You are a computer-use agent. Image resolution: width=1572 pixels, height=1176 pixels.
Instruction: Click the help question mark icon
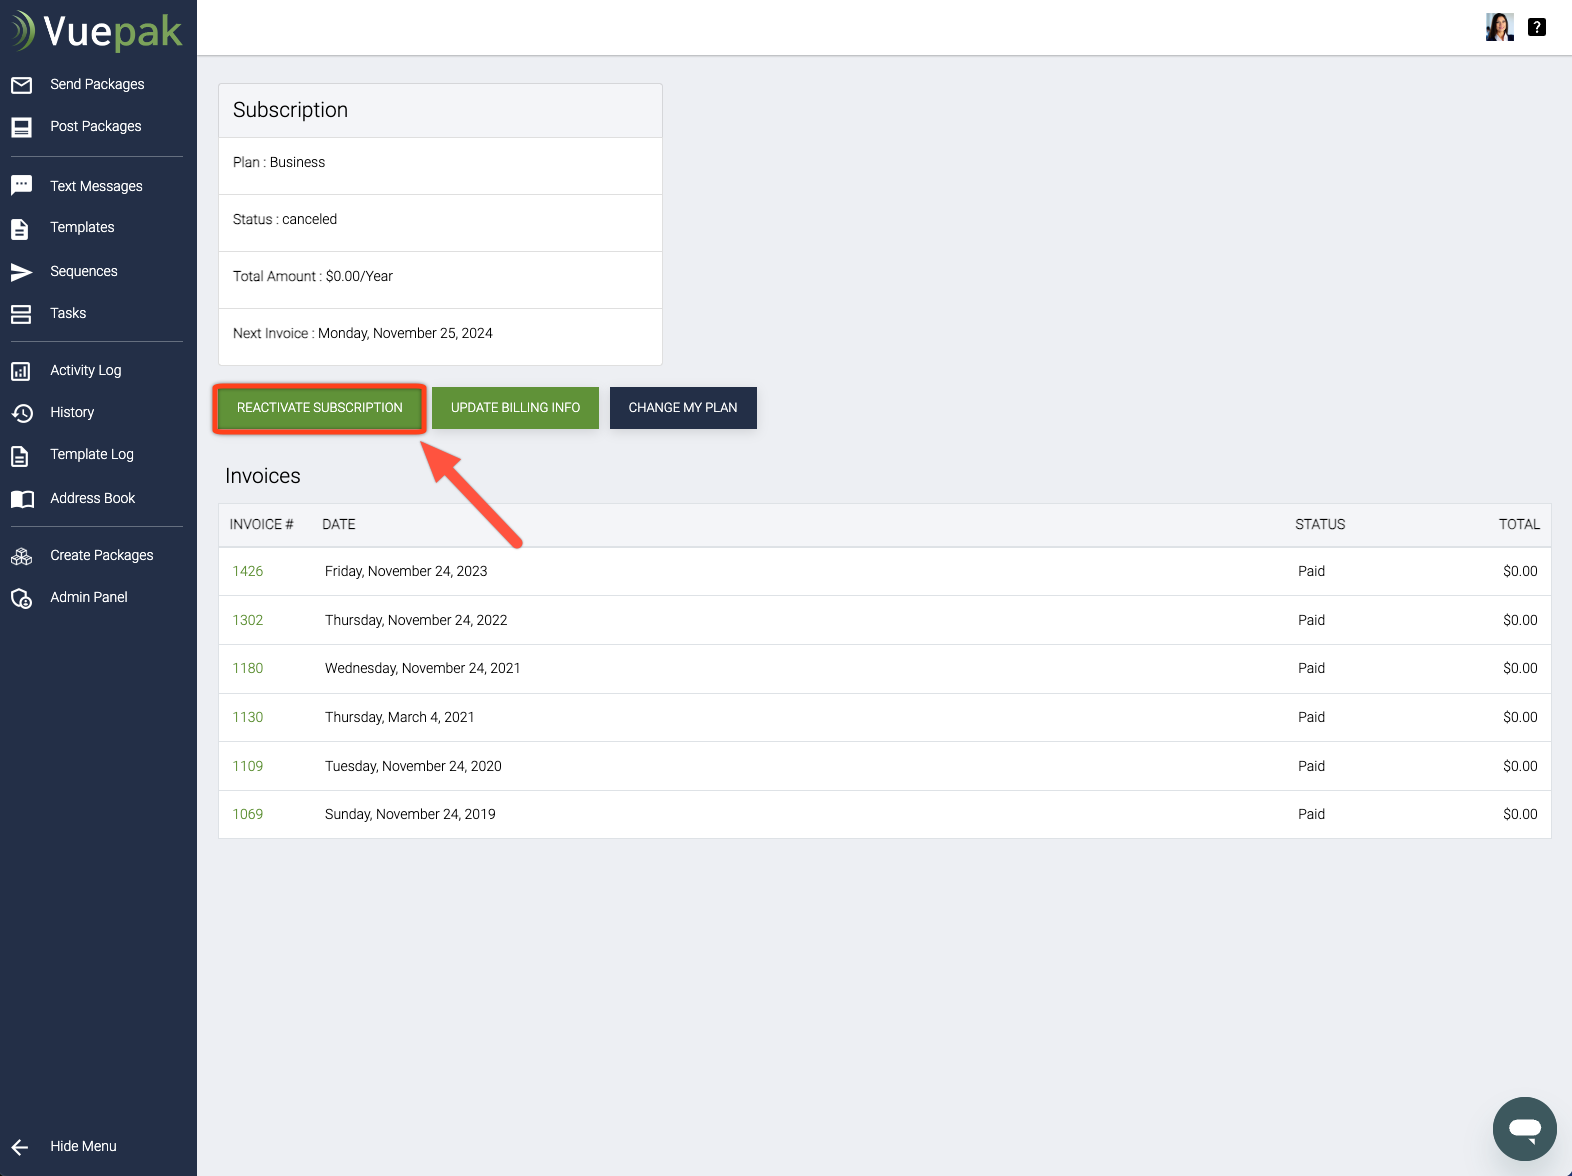1537,27
